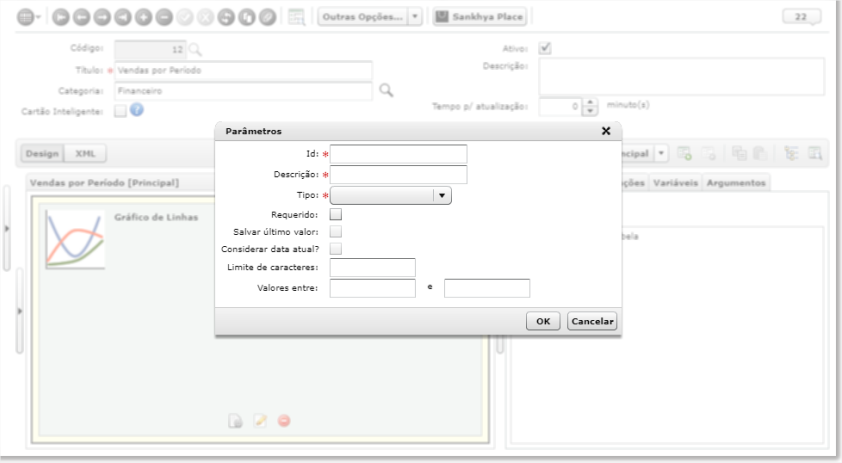Viewport: 842px width, 463px height.
Task: Click the cancel X toolbar icon
Action: pyautogui.click(x=205, y=17)
